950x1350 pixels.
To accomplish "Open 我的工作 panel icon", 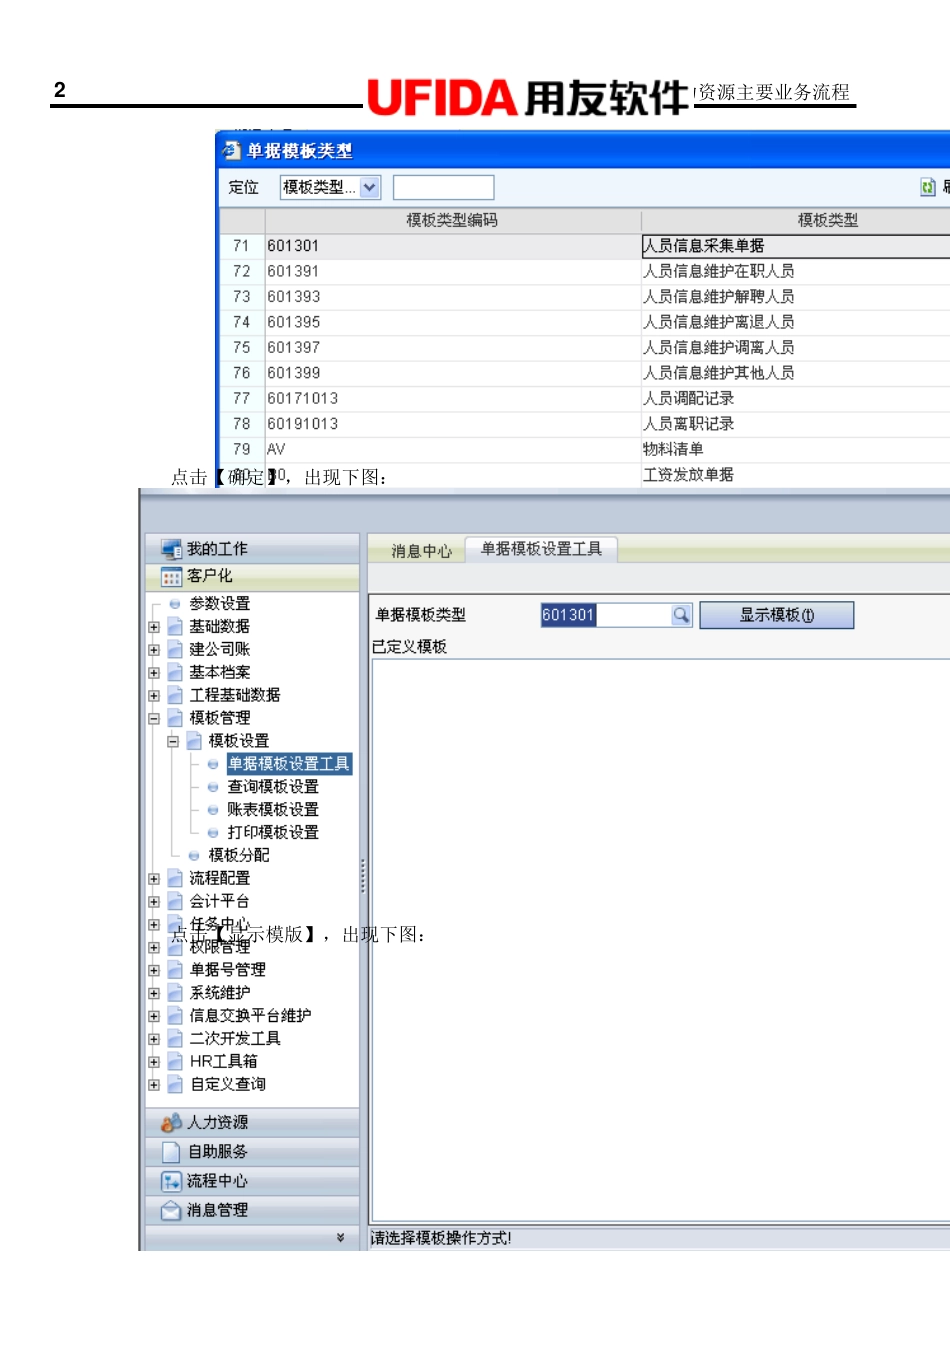I will (171, 549).
